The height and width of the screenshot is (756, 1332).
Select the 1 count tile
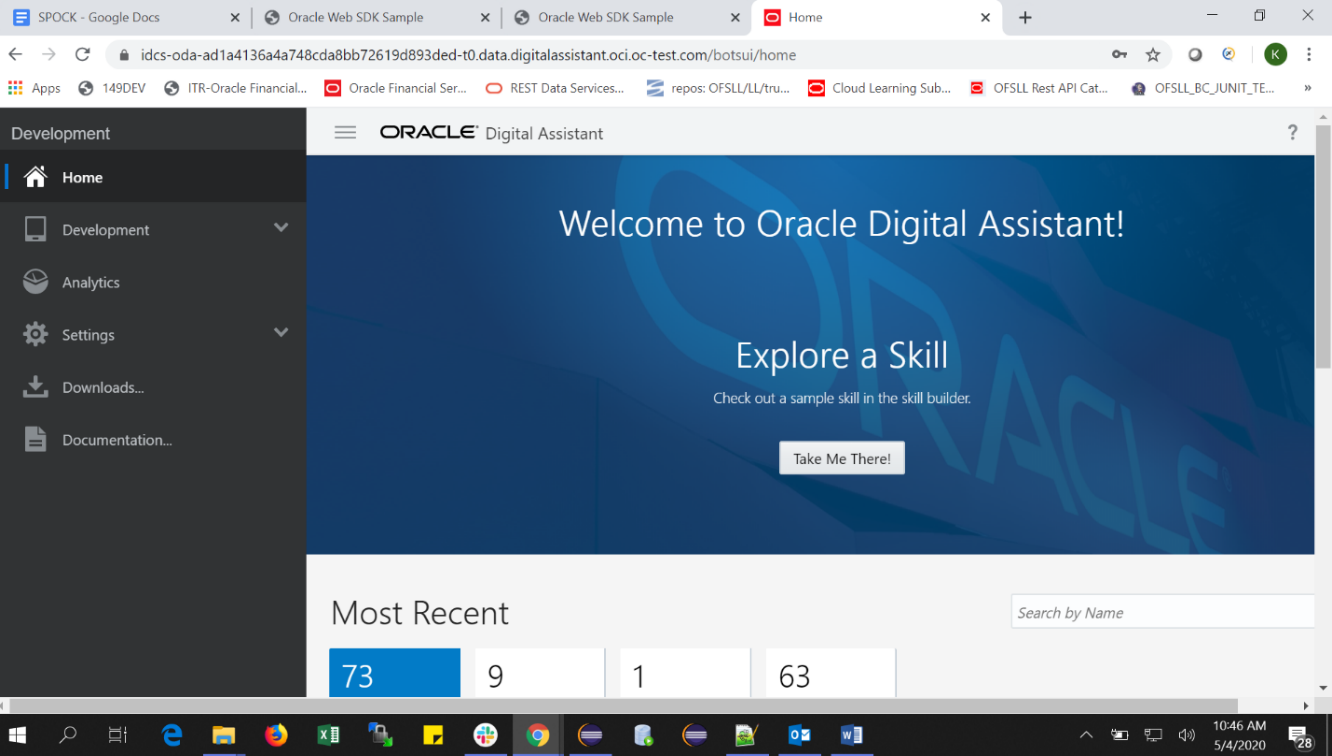685,673
